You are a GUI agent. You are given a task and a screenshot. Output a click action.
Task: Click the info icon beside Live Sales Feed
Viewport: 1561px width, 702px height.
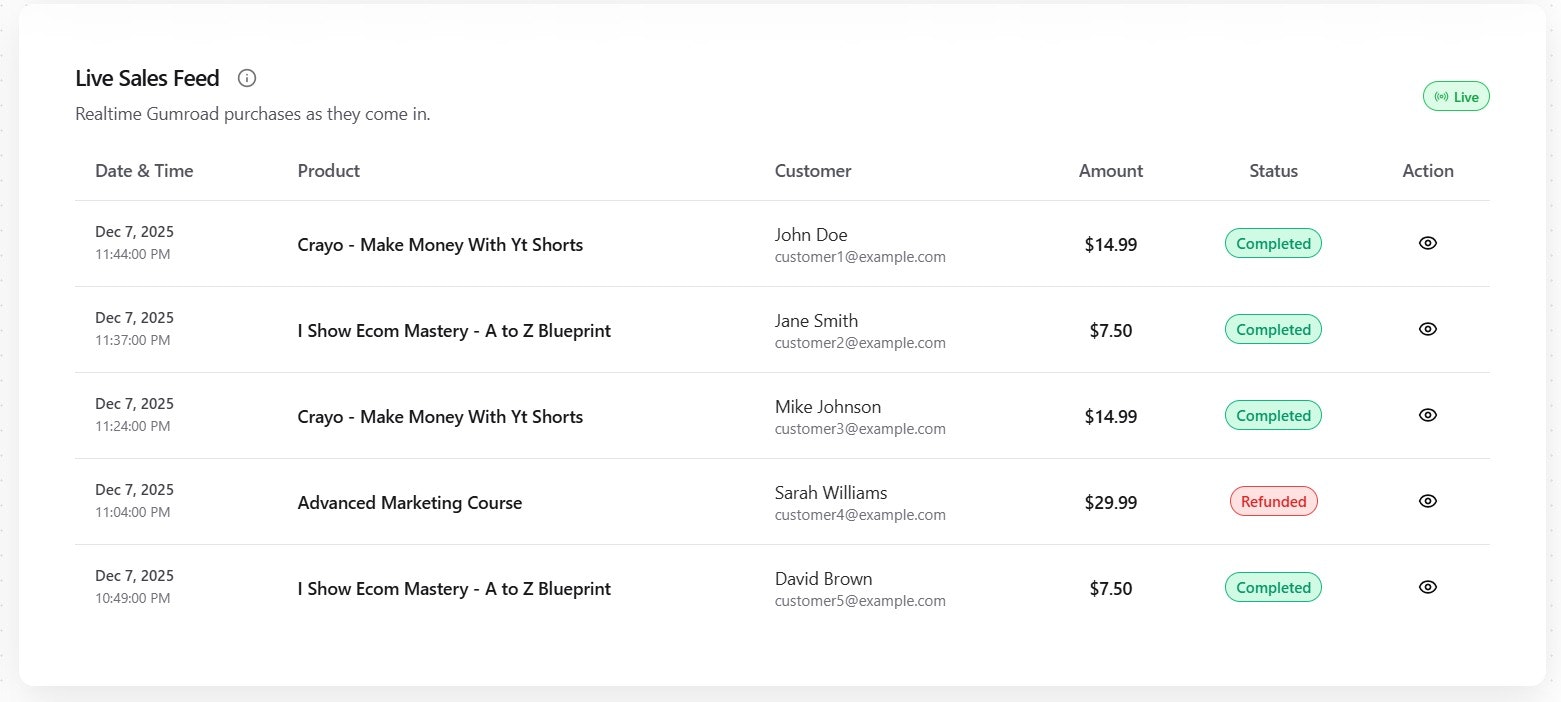[x=247, y=78]
